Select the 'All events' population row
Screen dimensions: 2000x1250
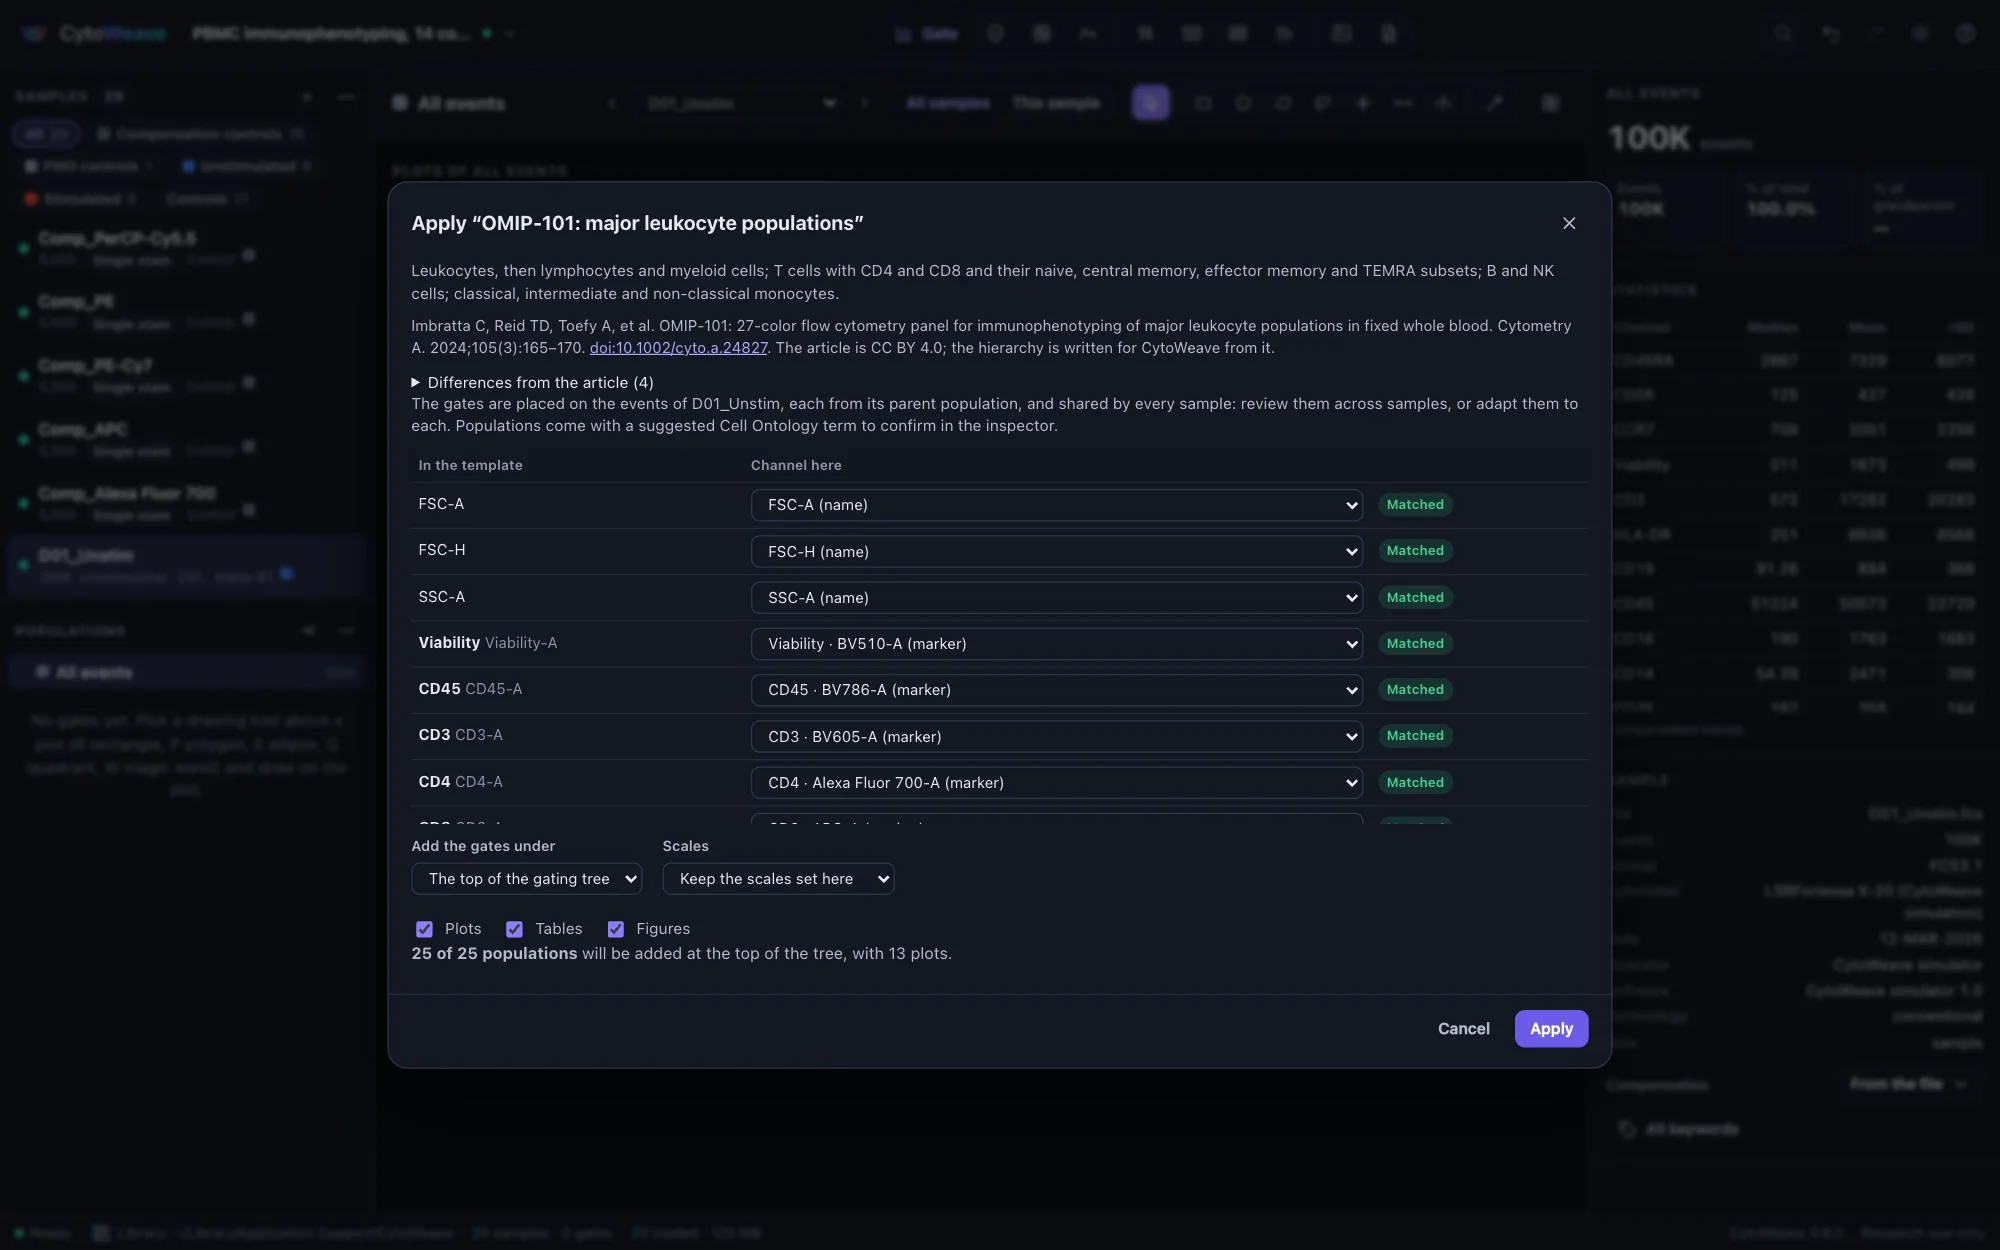pos(186,673)
